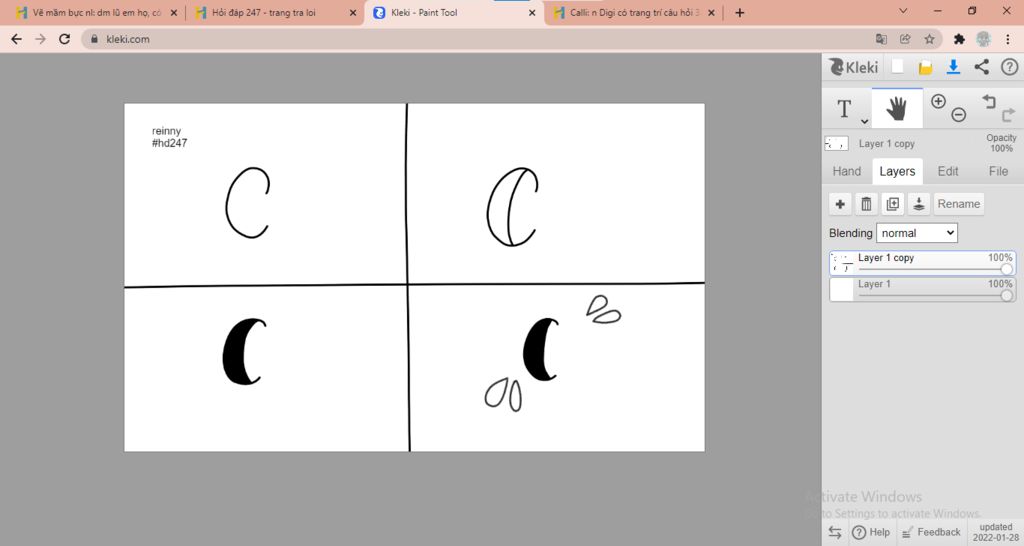Zoom out with the minus magnifier

(958, 115)
